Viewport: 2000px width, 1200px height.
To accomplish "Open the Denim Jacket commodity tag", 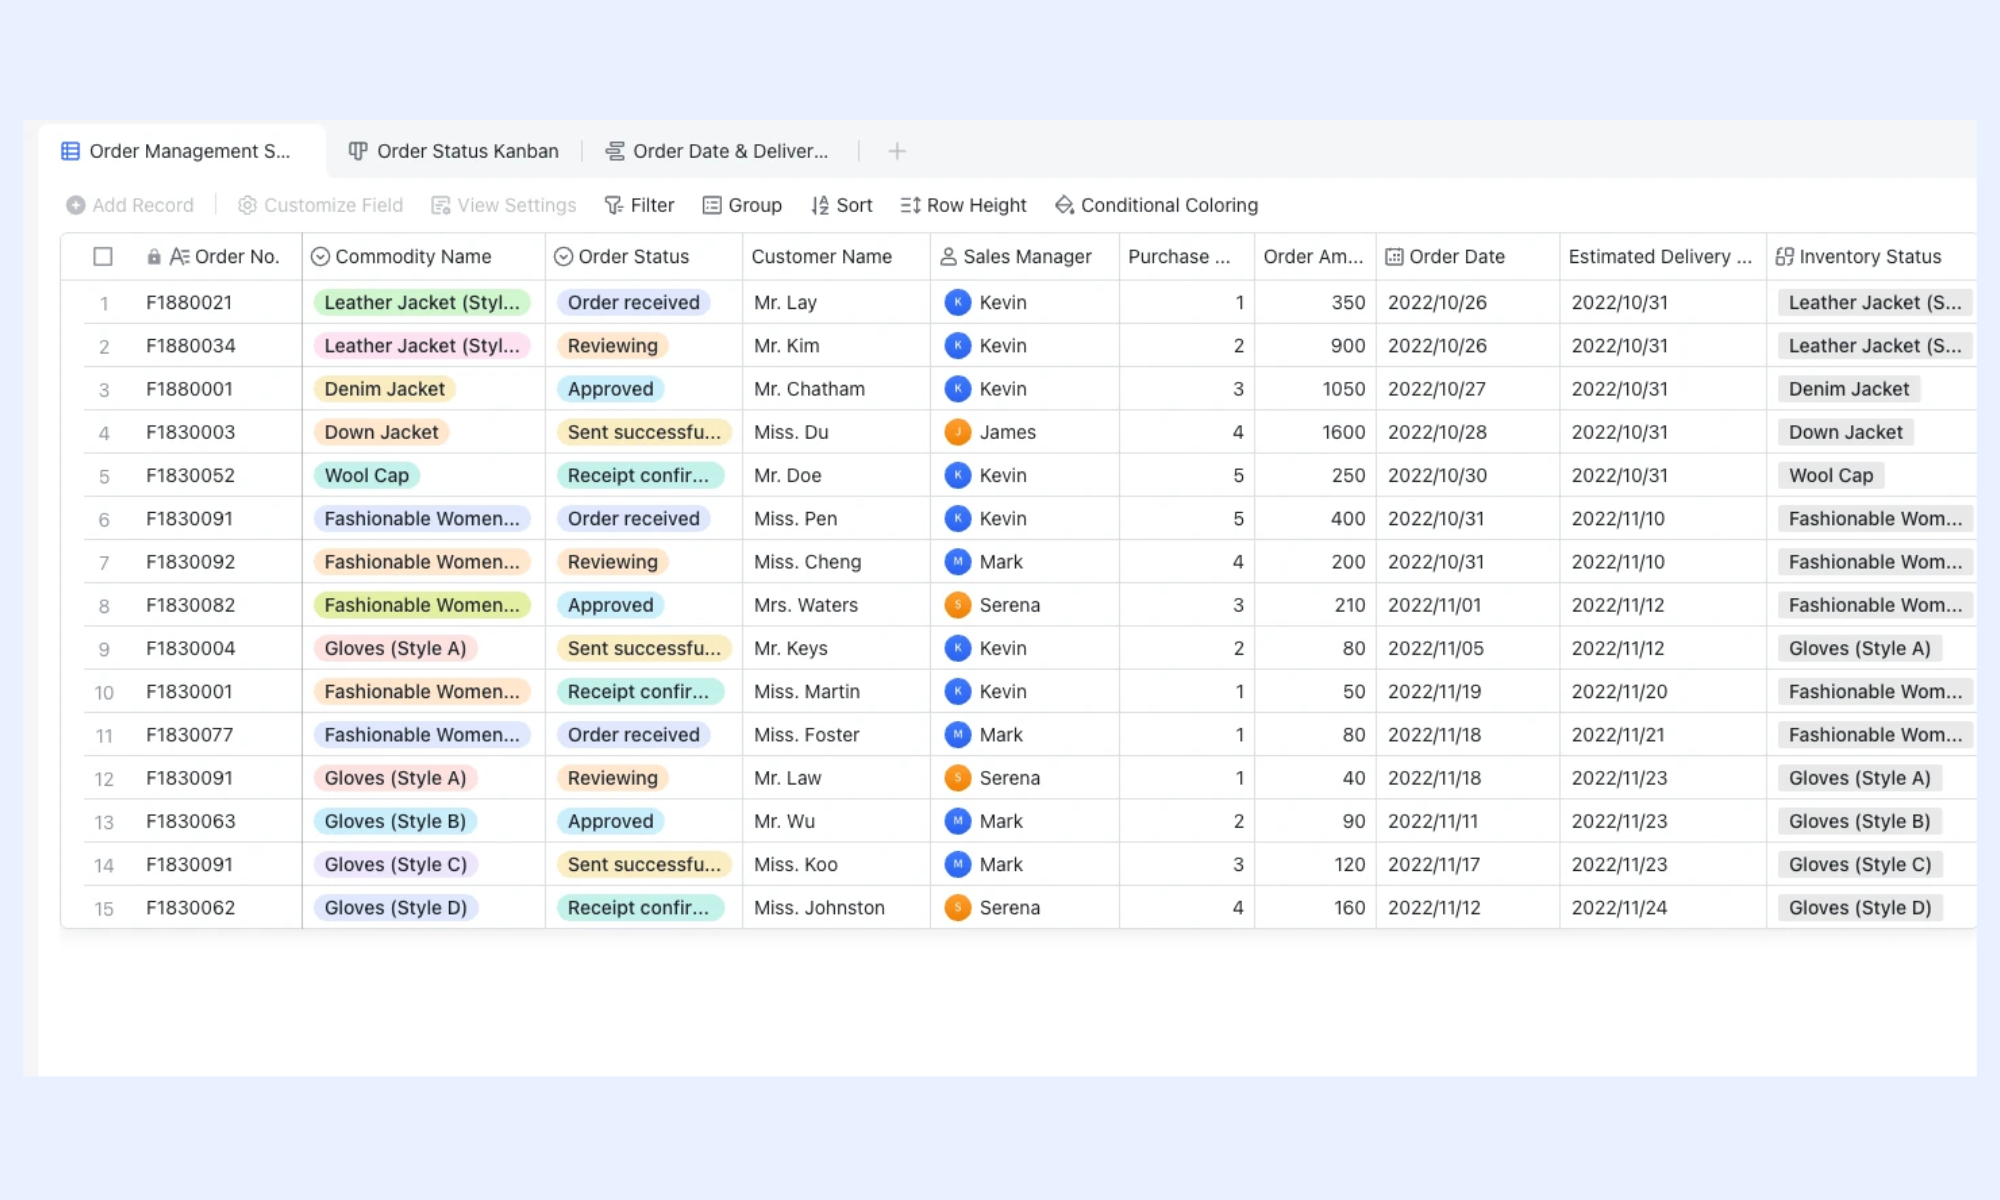I will click(x=384, y=389).
